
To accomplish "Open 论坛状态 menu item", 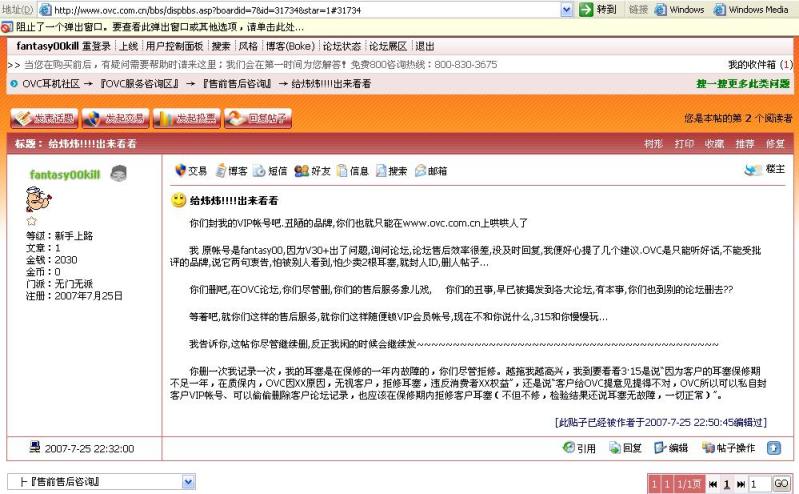I will 341,46.
